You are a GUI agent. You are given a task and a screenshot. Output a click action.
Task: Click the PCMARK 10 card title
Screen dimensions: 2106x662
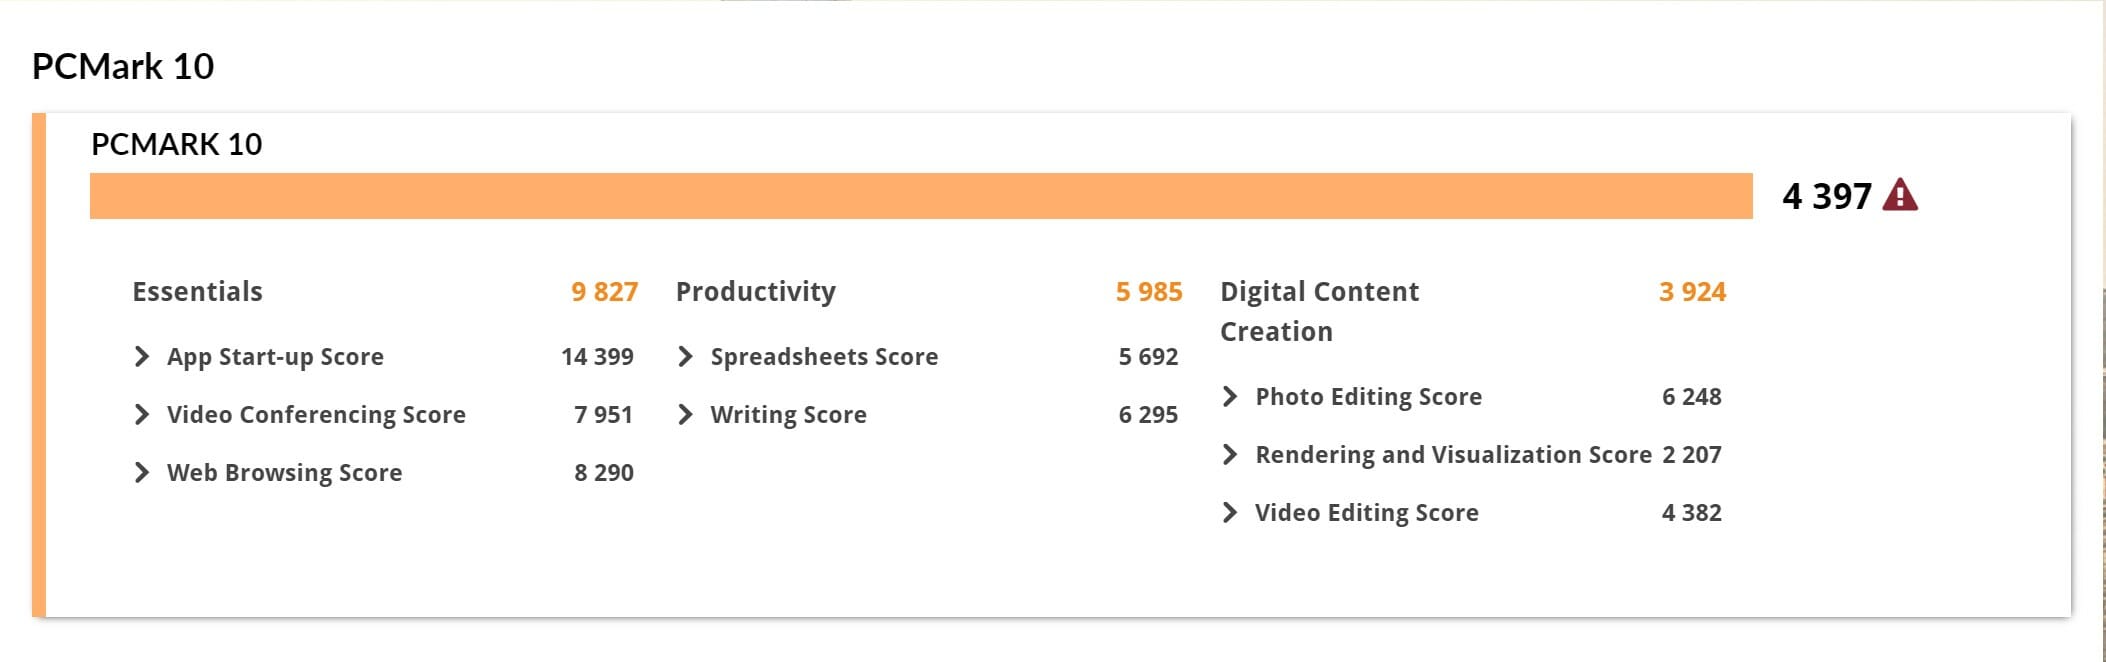[177, 145]
